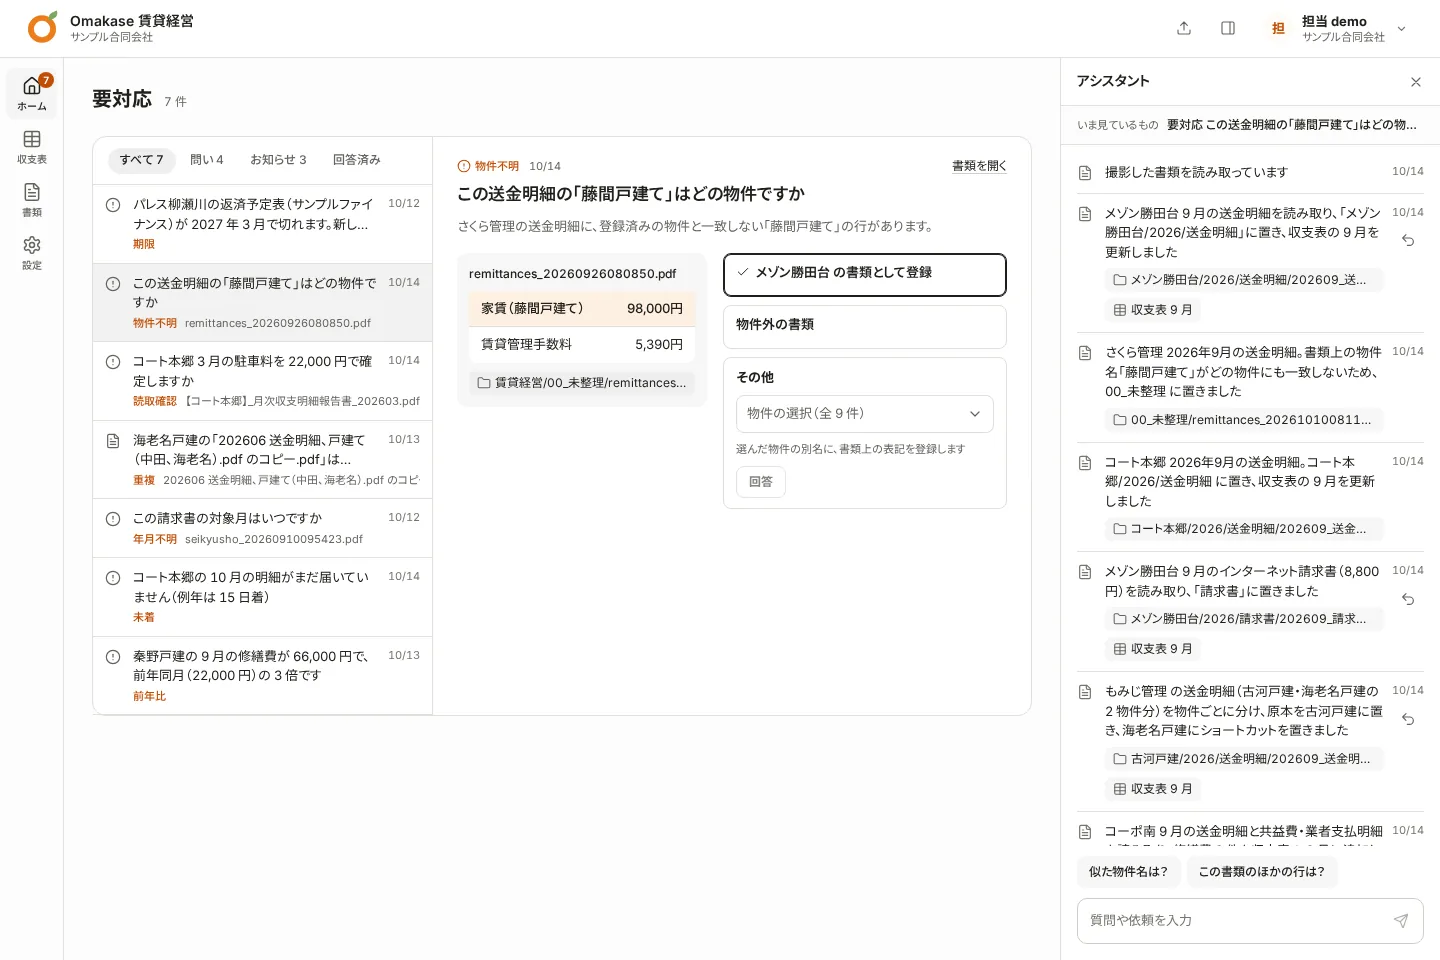The image size is (1440, 960).
Task: Open the コート本郷の10月の明細 未着 item
Action: pos(263,598)
